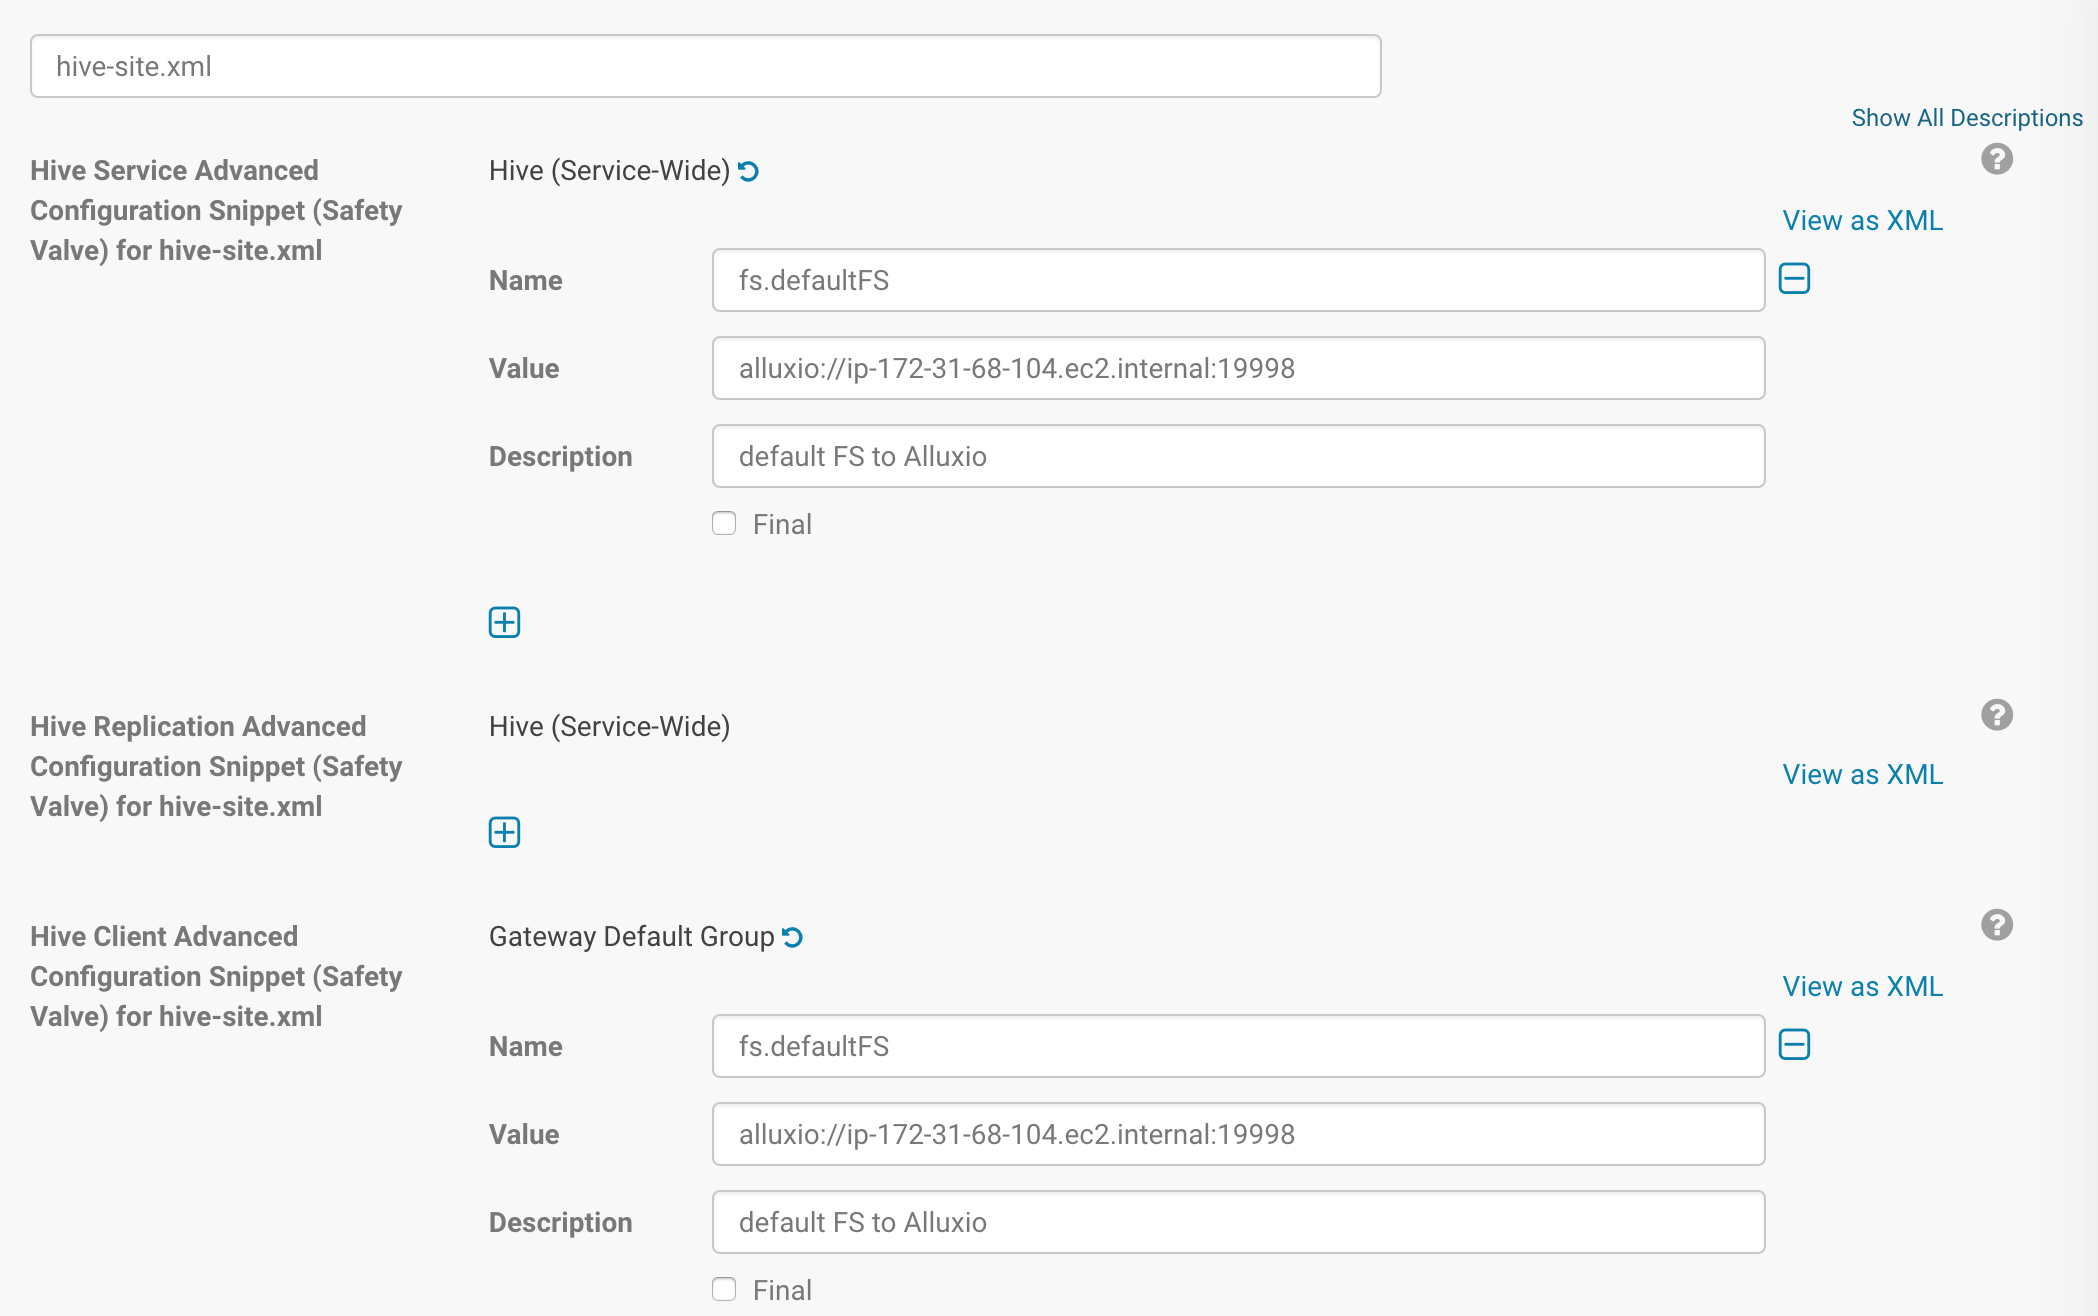Edit Description field in Hive Service snippet
This screenshot has height=1316, width=2098.
(x=1238, y=456)
